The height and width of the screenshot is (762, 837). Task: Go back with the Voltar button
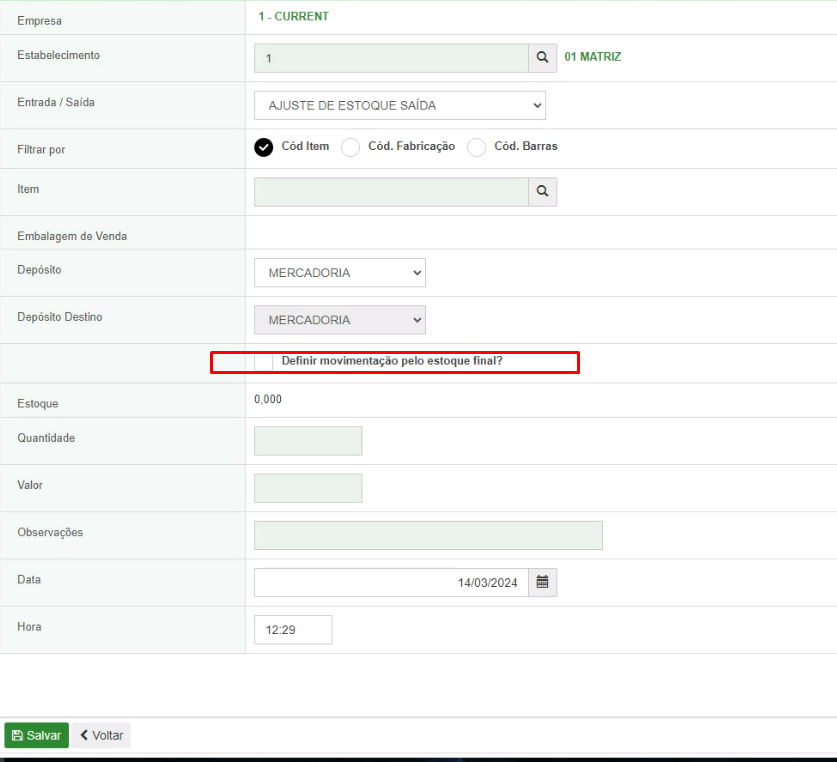[x=101, y=735]
